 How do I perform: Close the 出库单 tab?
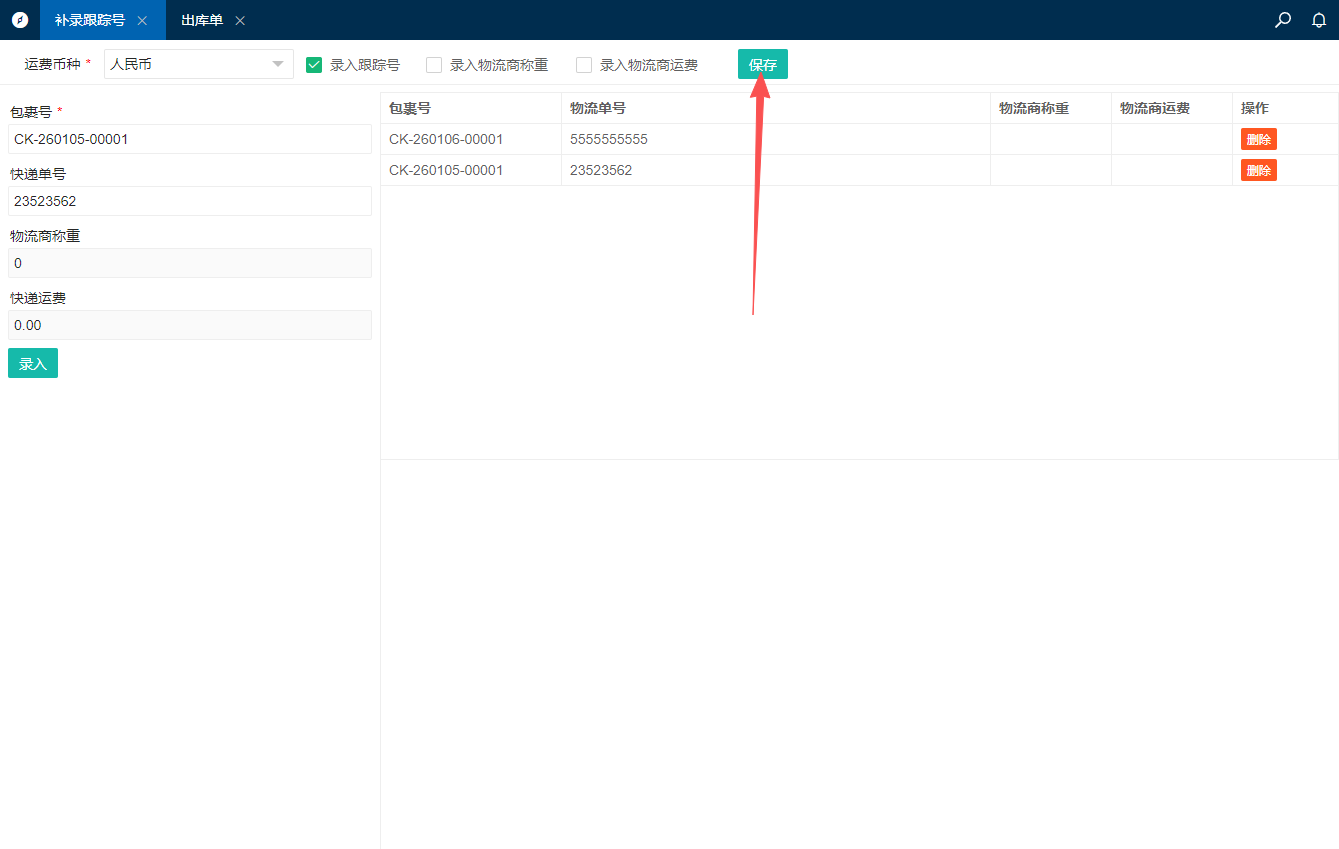(x=240, y=21)
